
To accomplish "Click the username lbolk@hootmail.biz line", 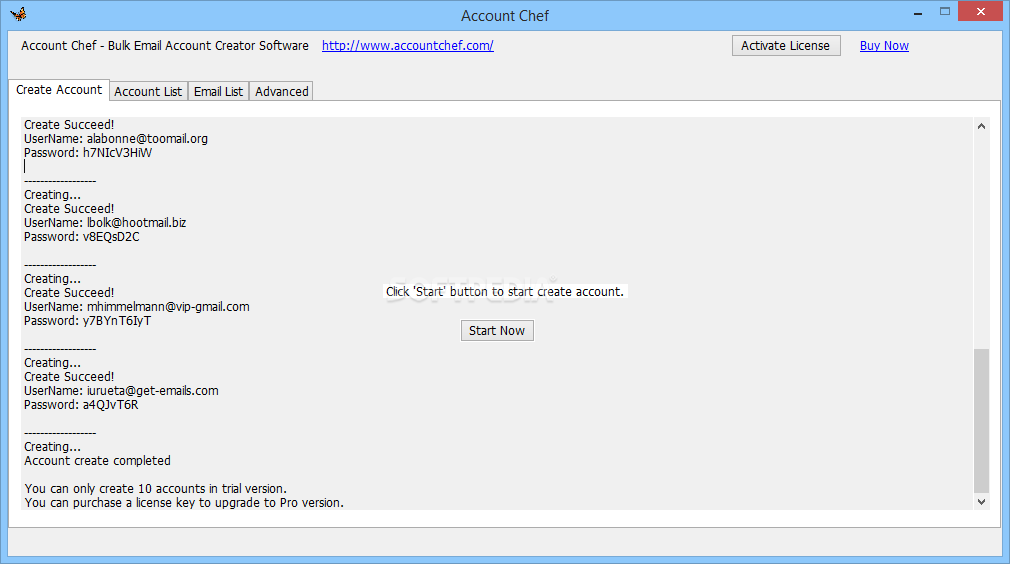I will 105,223.
